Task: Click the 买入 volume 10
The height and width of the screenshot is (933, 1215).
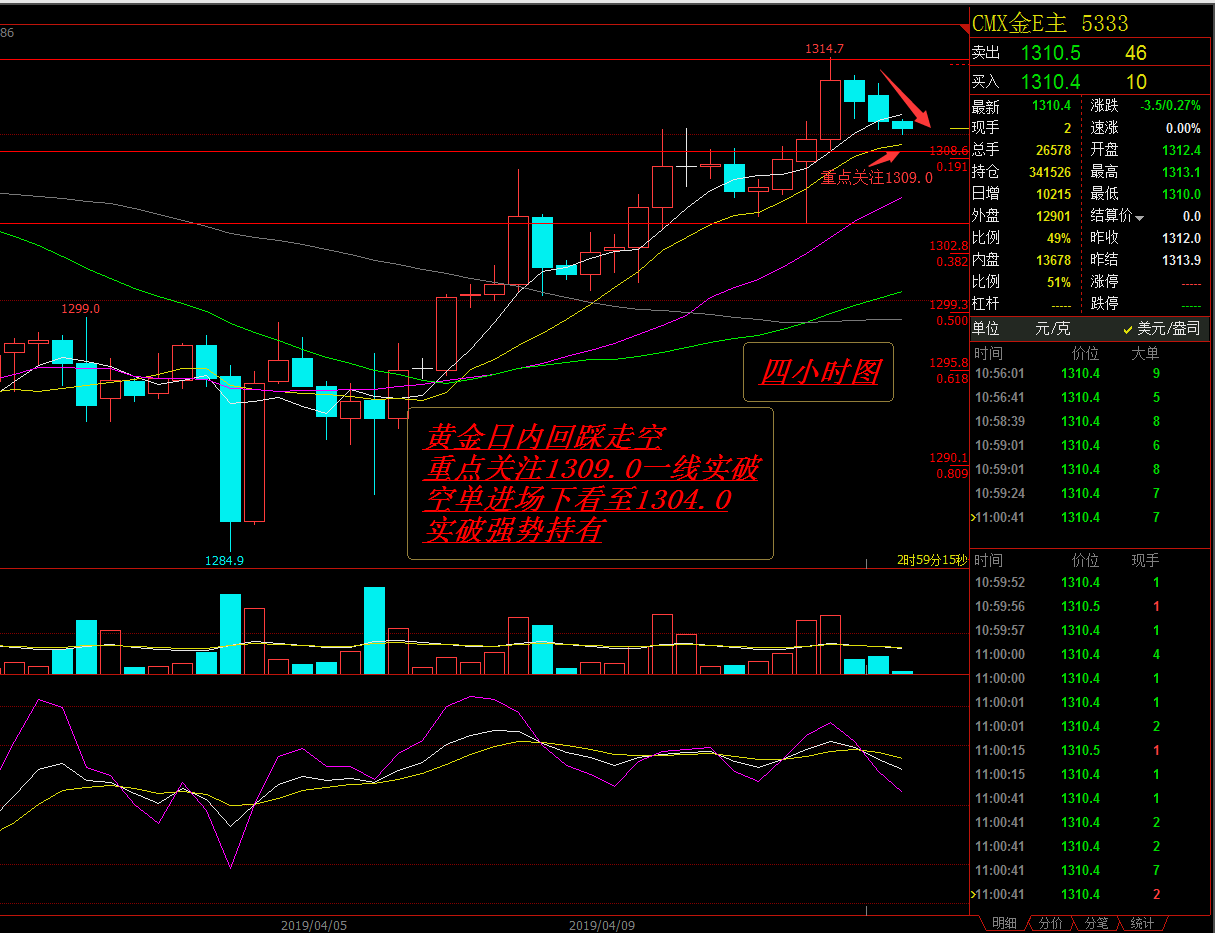Action: click(1136, 82)
